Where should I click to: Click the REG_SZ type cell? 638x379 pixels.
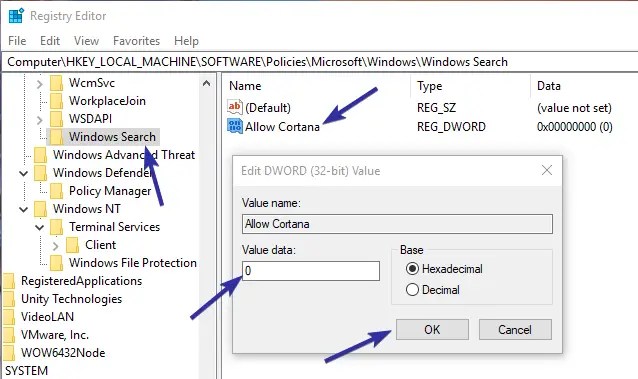click(437, 108)
